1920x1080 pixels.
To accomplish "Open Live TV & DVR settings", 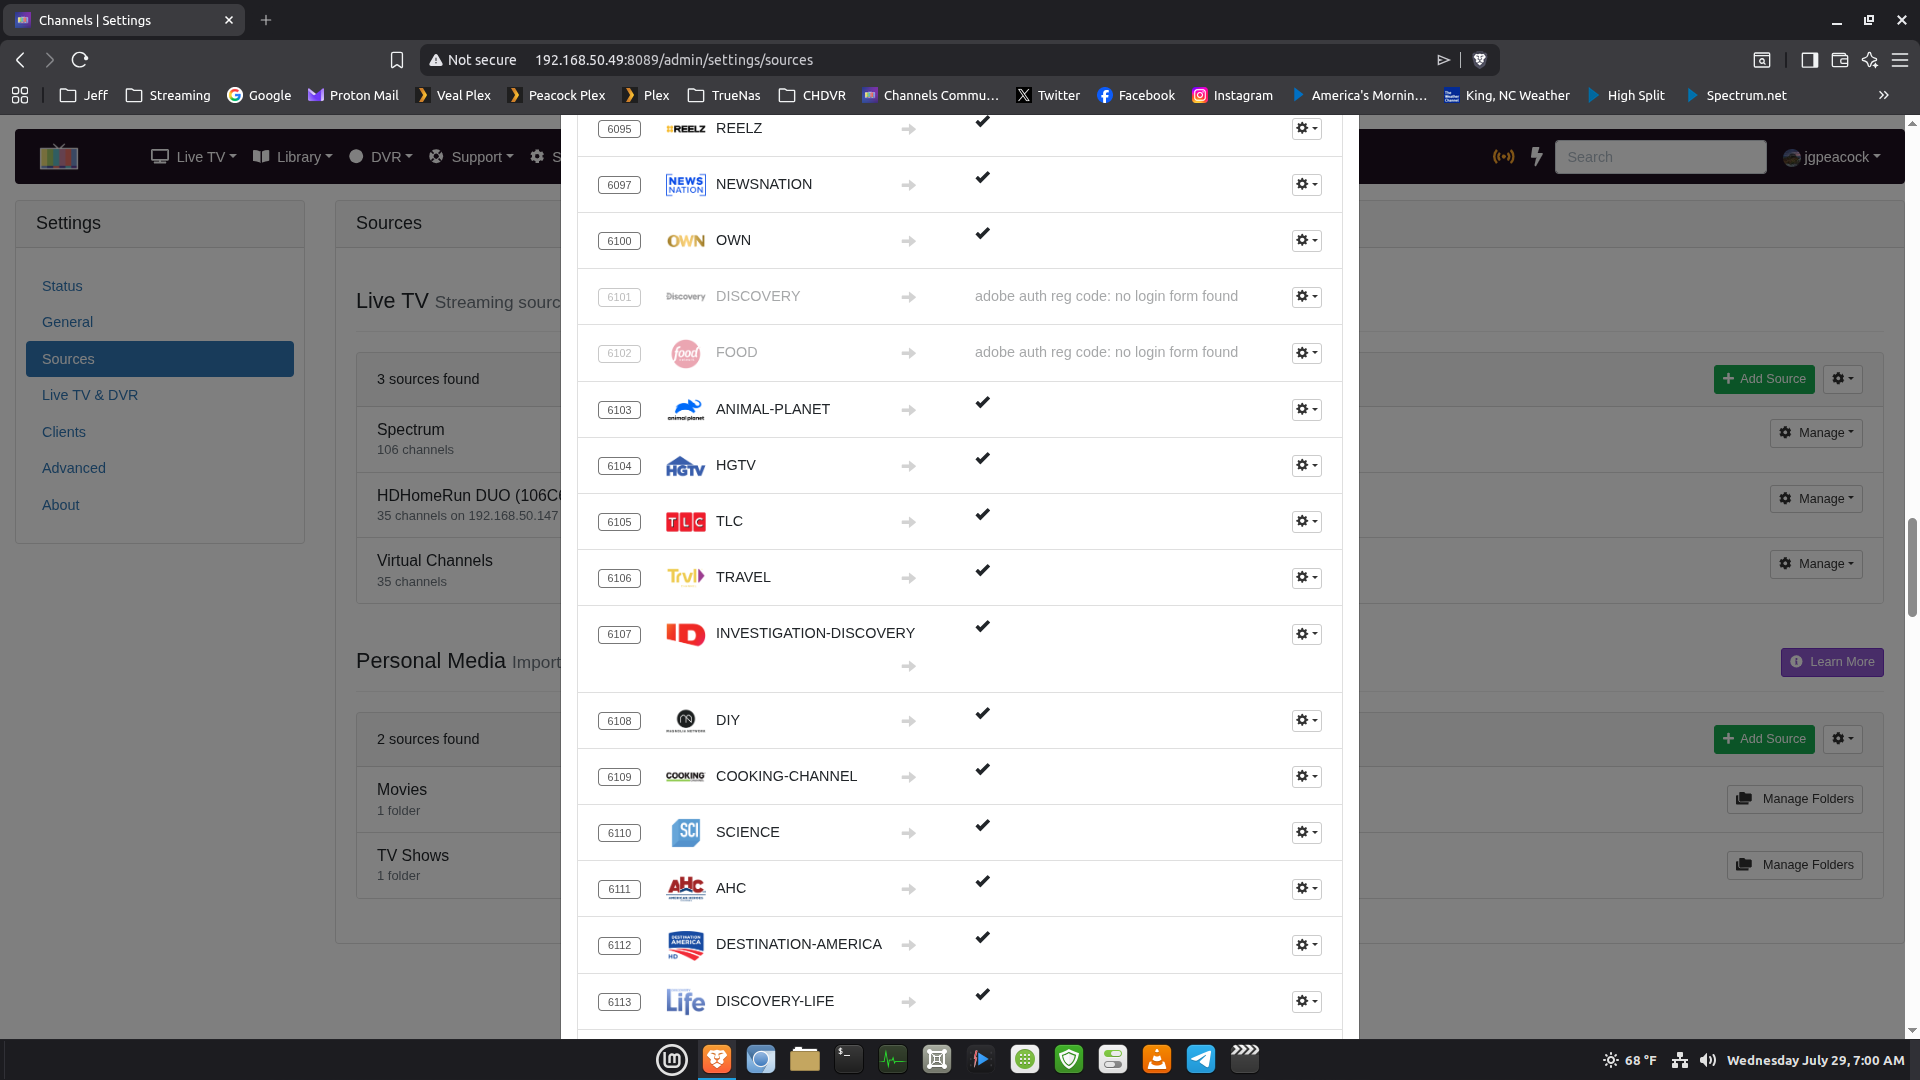I will tap(90, 395).
